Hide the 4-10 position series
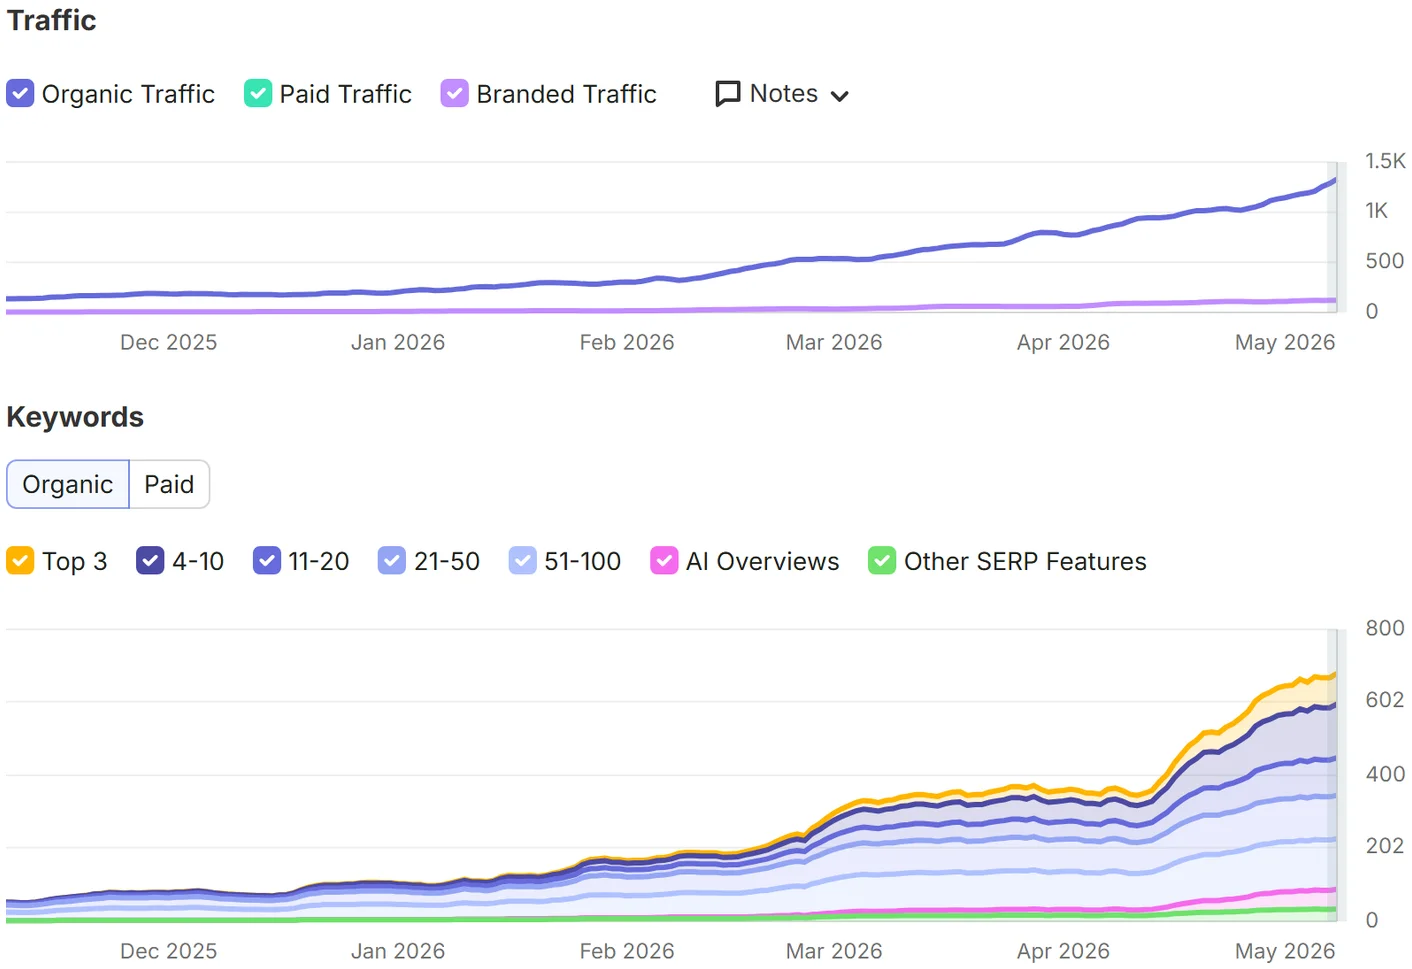Image resolution: width=1412 pixels, height=969 pixels. [x=150, y=561]
